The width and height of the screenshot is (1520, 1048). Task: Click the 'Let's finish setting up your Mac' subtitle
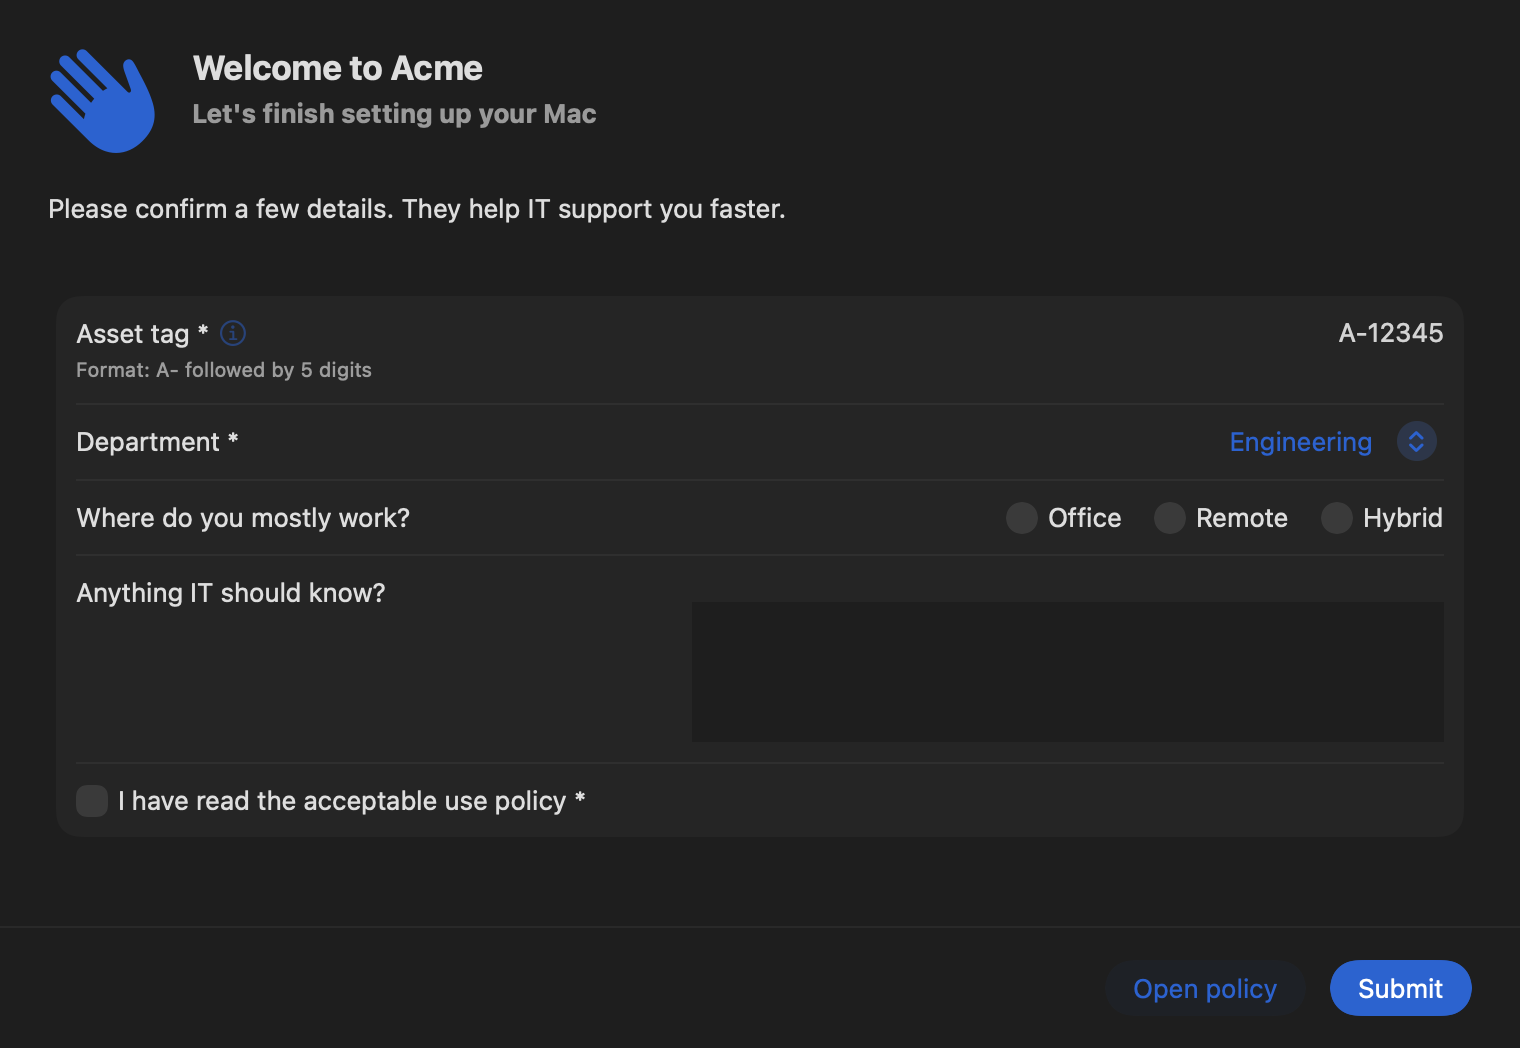[394, 114]
